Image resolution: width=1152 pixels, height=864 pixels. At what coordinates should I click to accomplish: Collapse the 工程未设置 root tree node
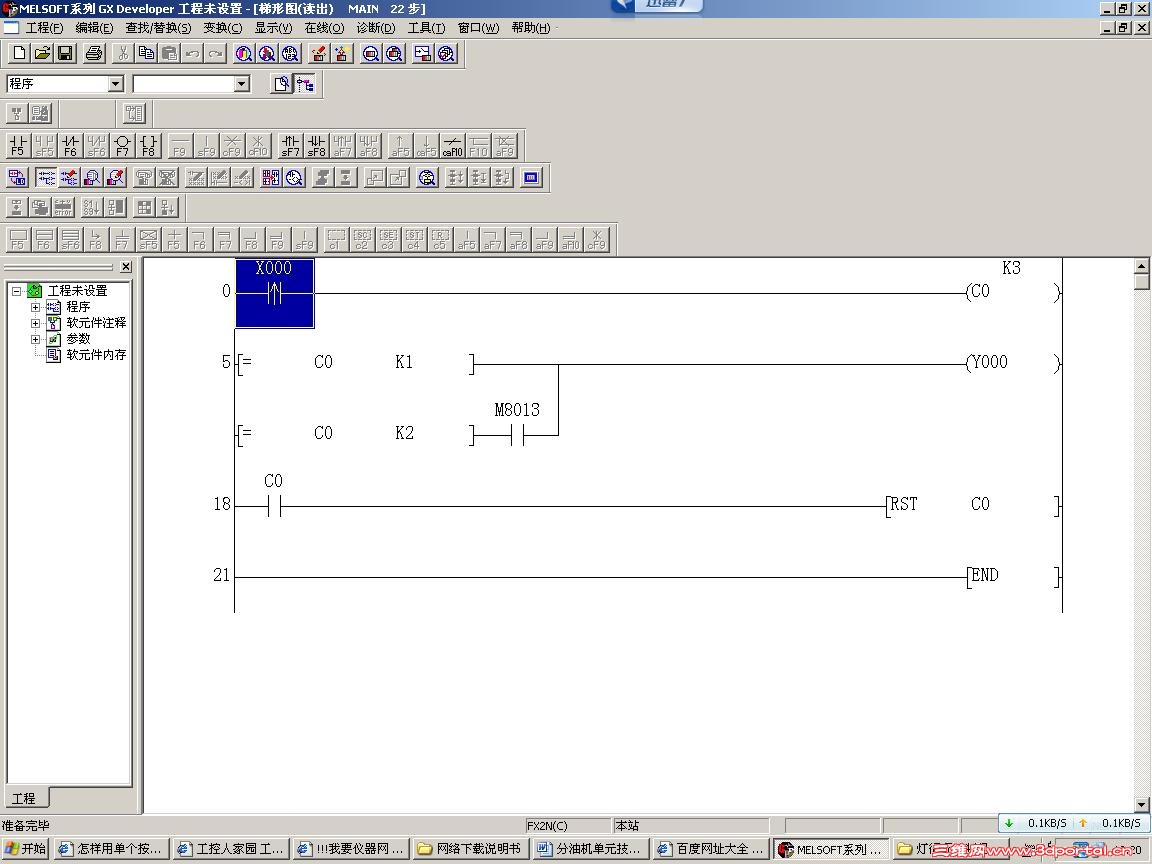click(16, 291)
